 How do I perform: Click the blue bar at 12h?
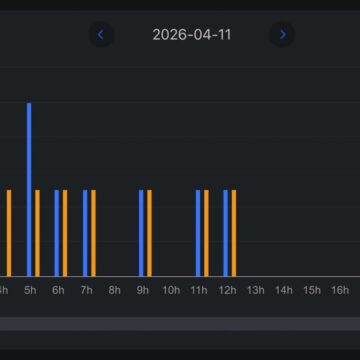[x=226, y=233]
